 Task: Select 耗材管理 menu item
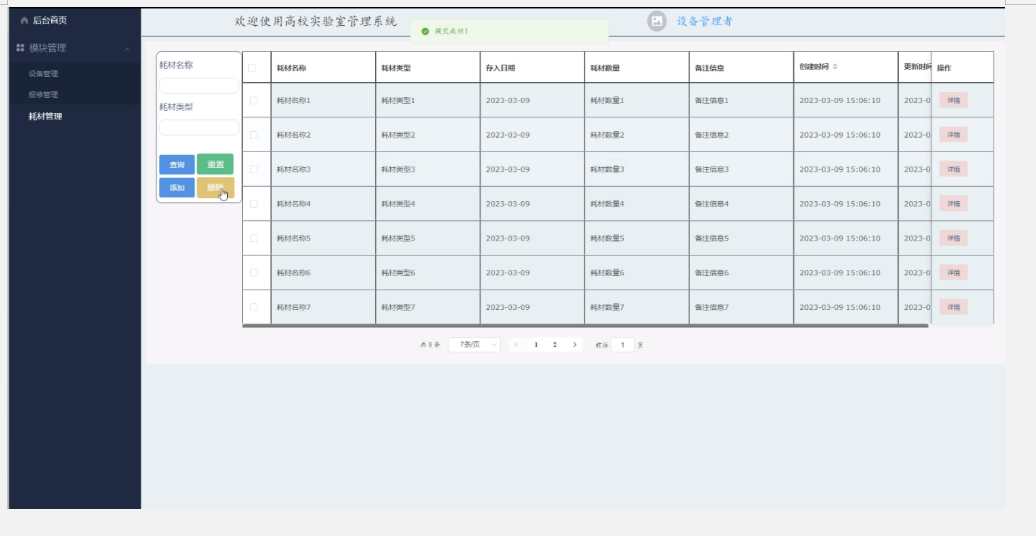pos(45,116)
